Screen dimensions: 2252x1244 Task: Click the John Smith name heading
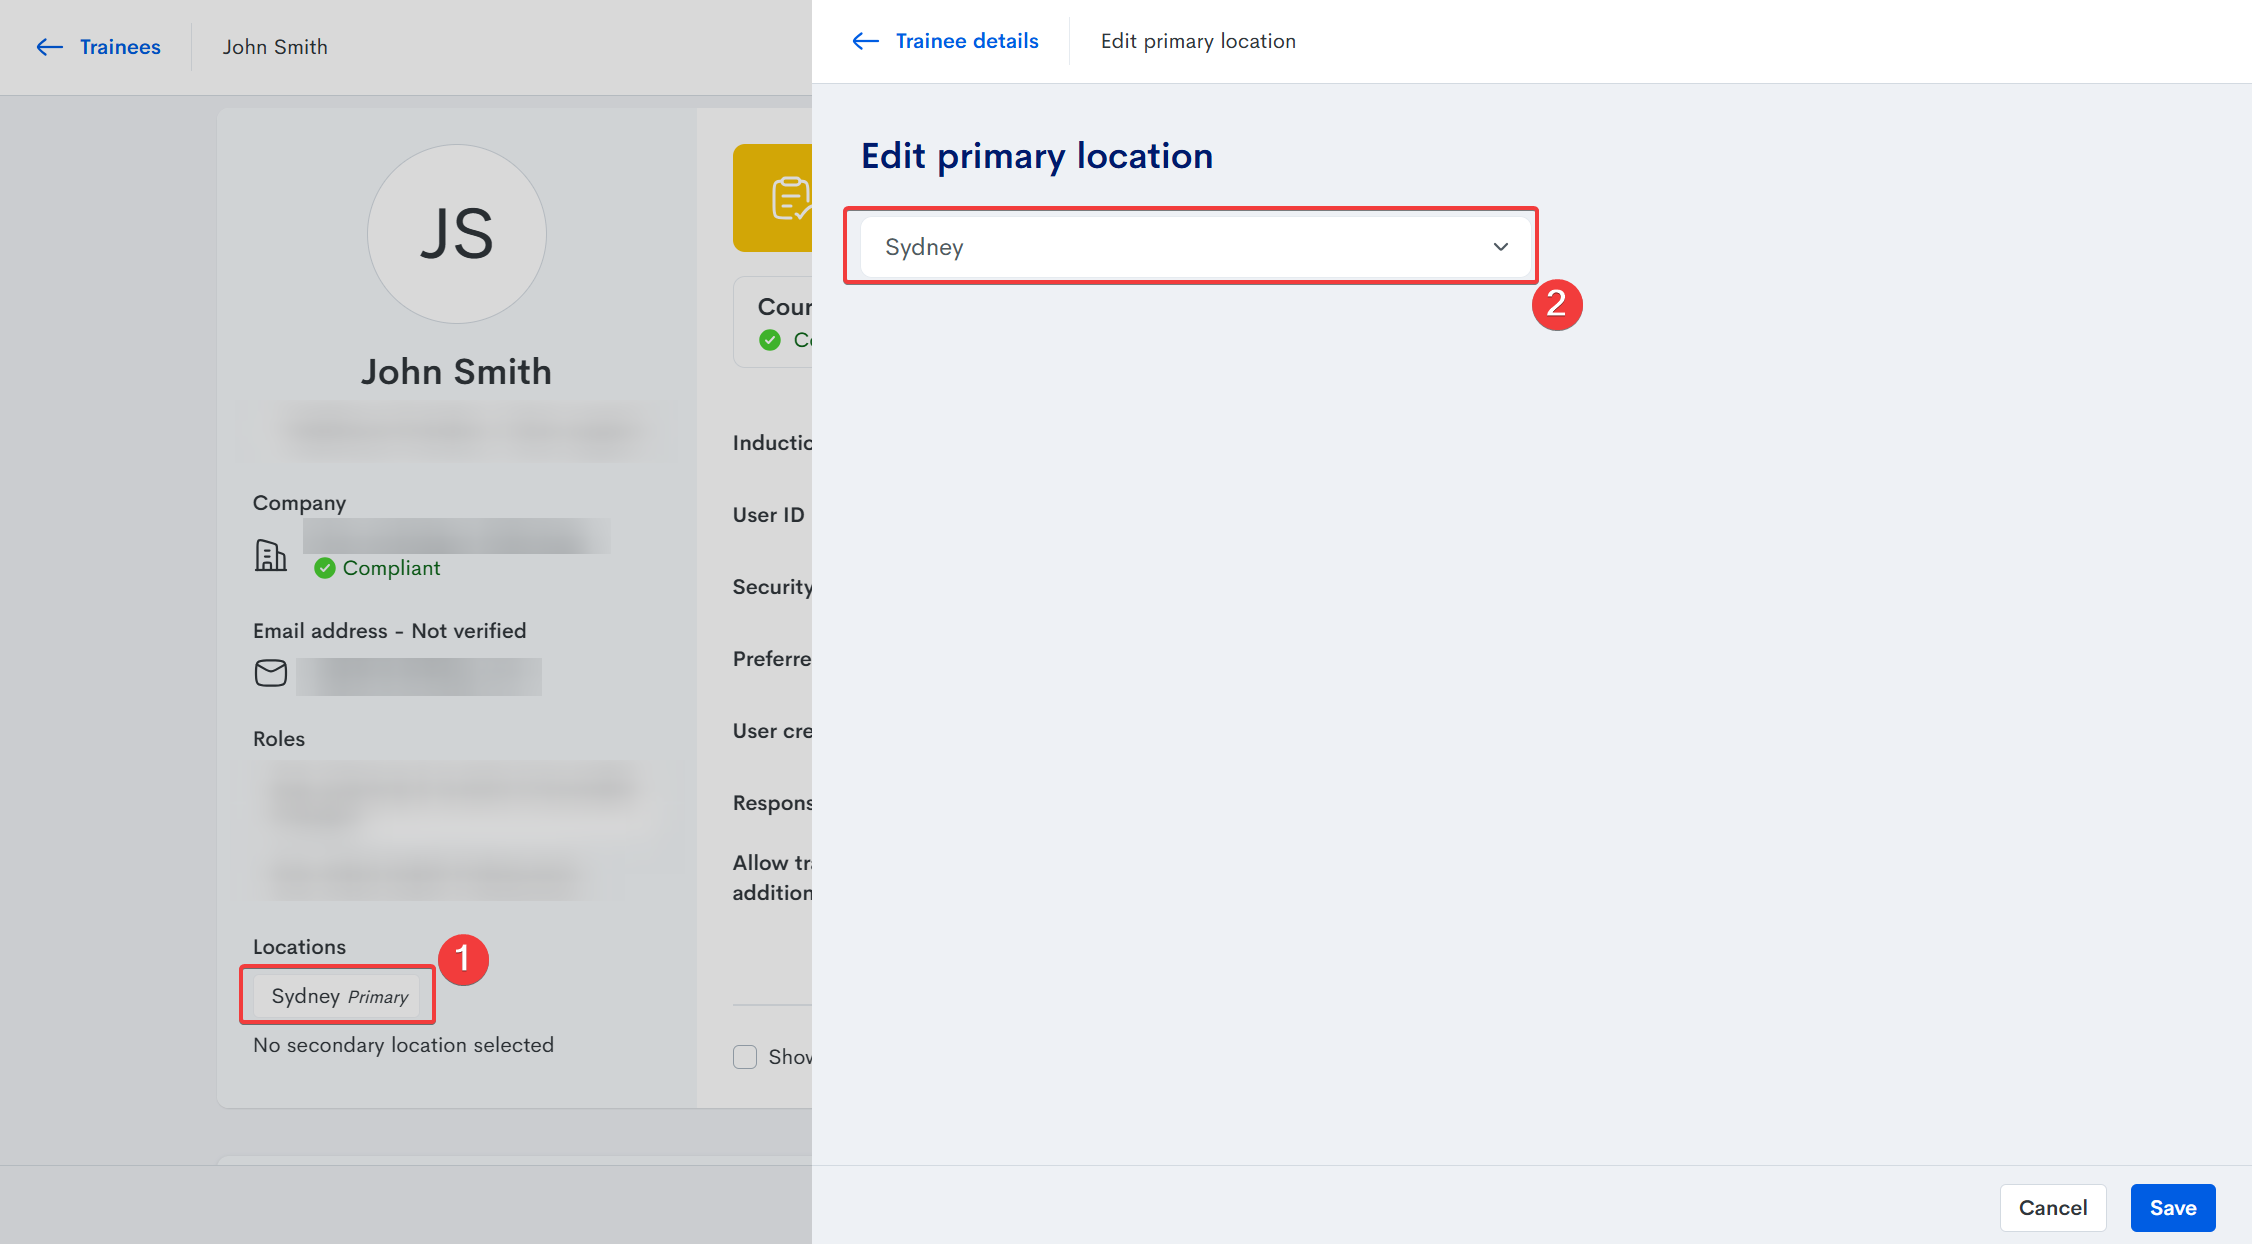(456, 372)
